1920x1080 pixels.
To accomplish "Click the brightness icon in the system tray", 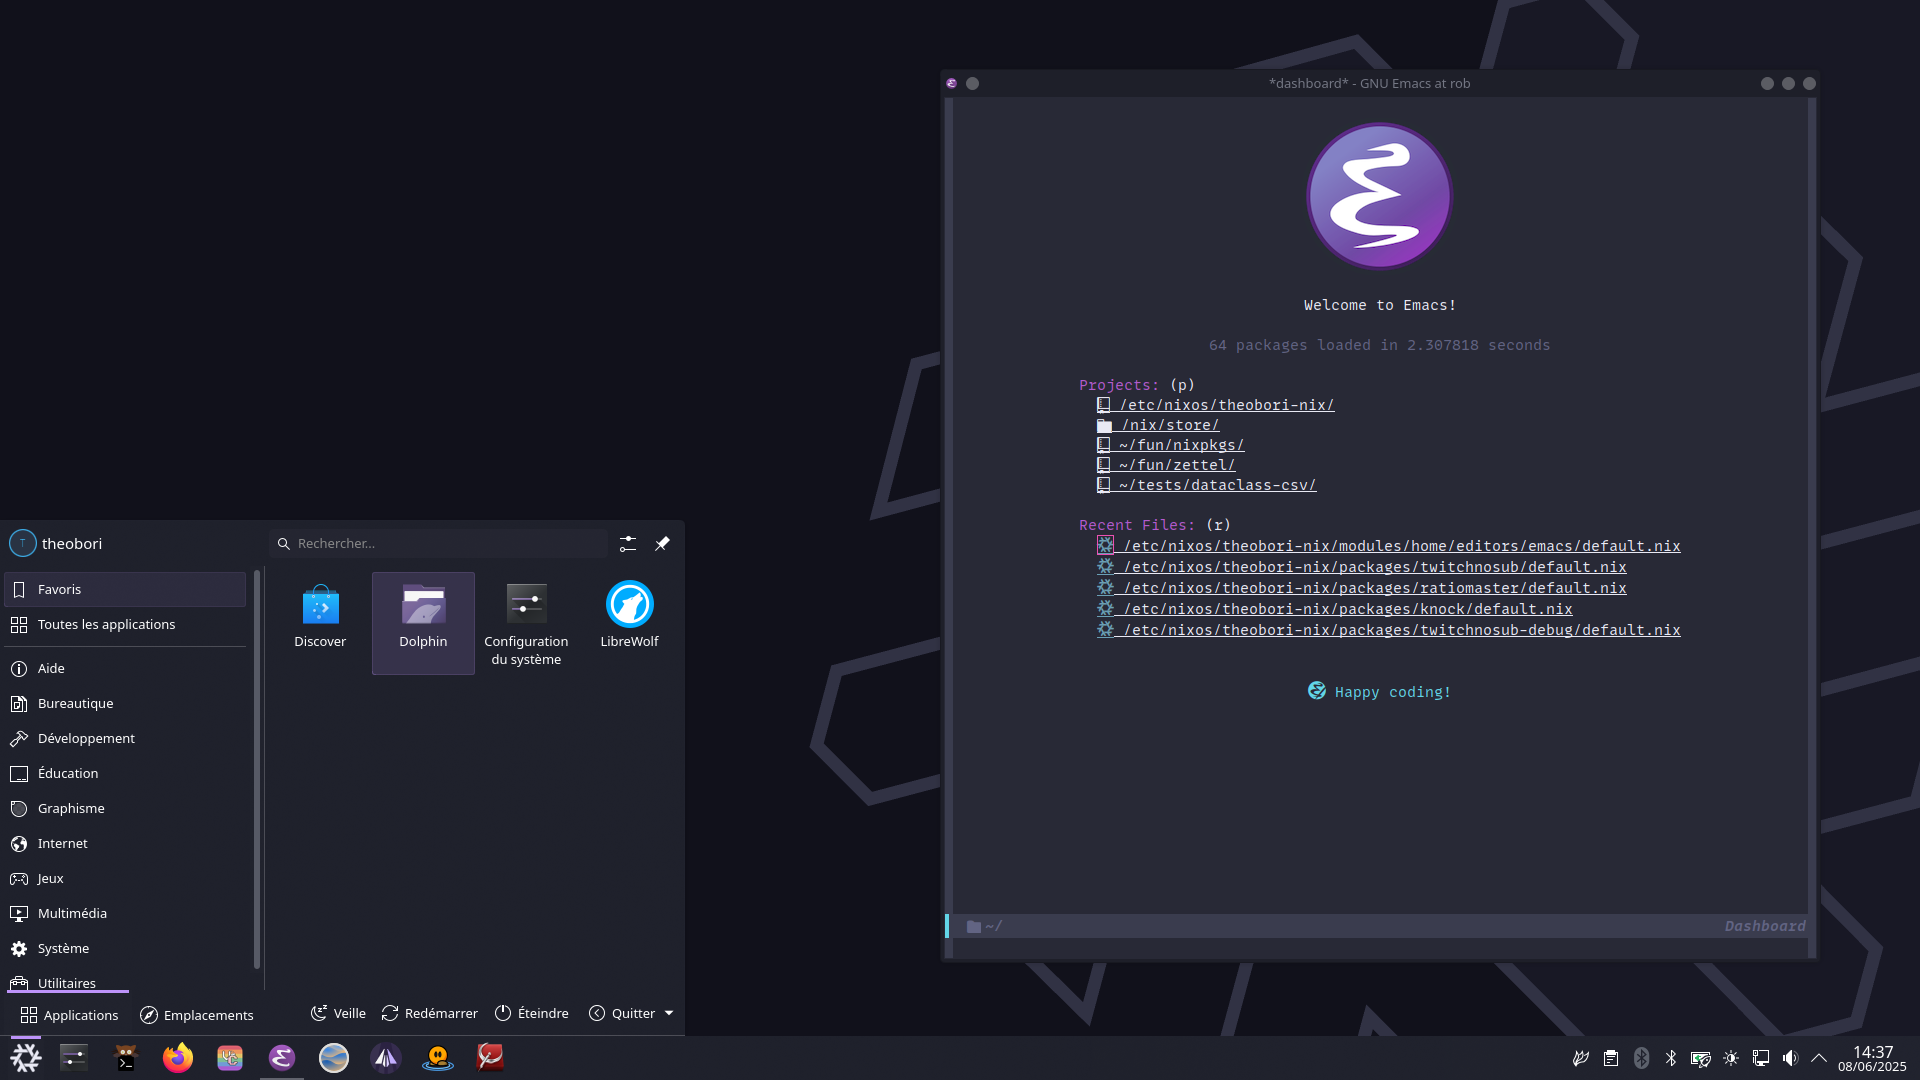I will 1731,1058.
